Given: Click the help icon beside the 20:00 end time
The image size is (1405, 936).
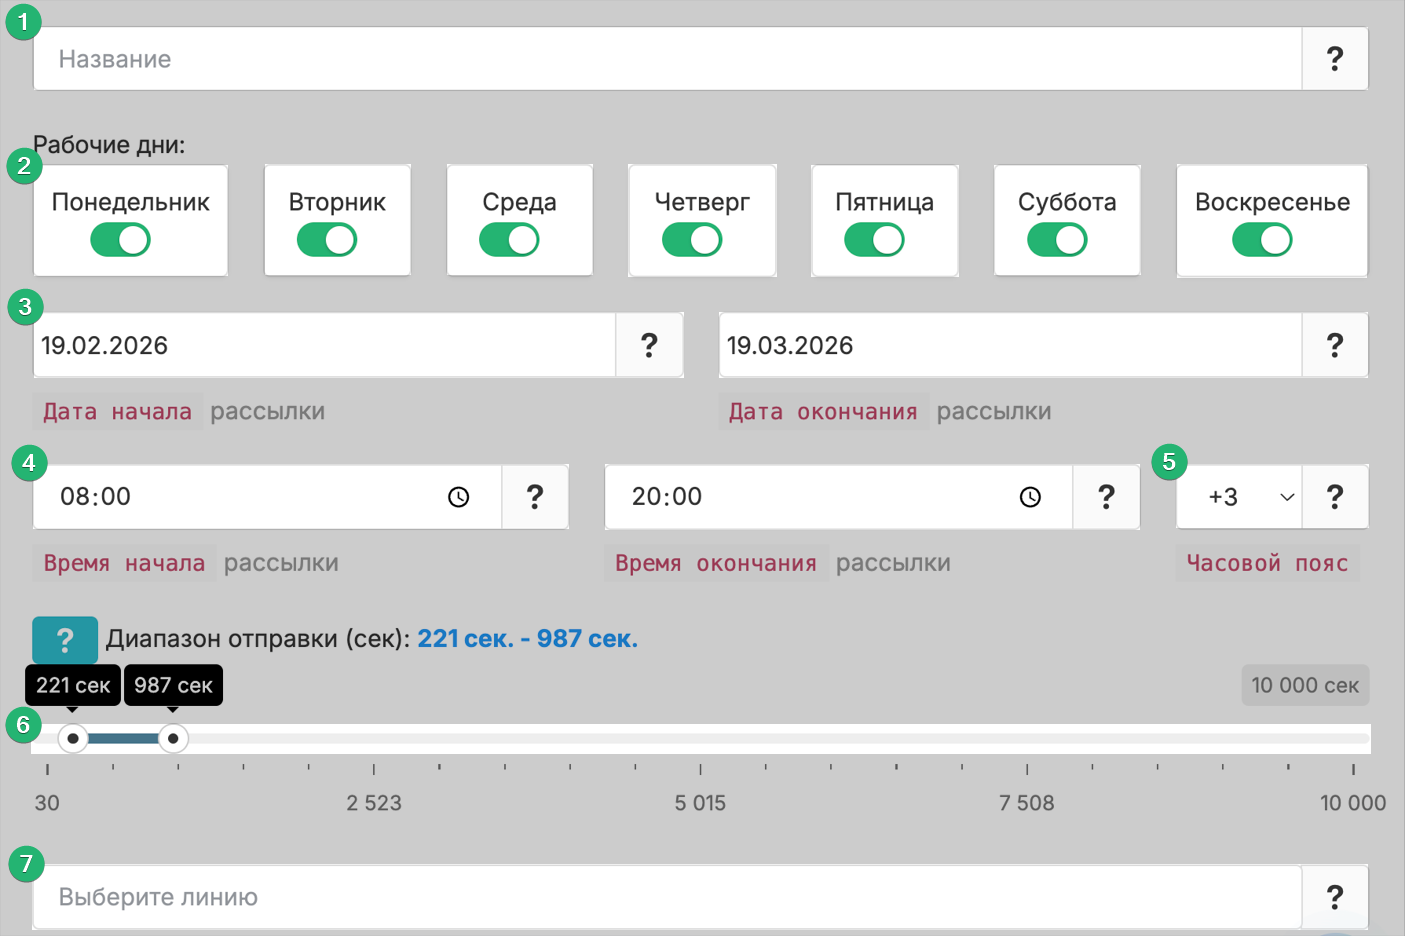Looking at the screenshot, I should pyautogui.click(x=1106, y=497).
